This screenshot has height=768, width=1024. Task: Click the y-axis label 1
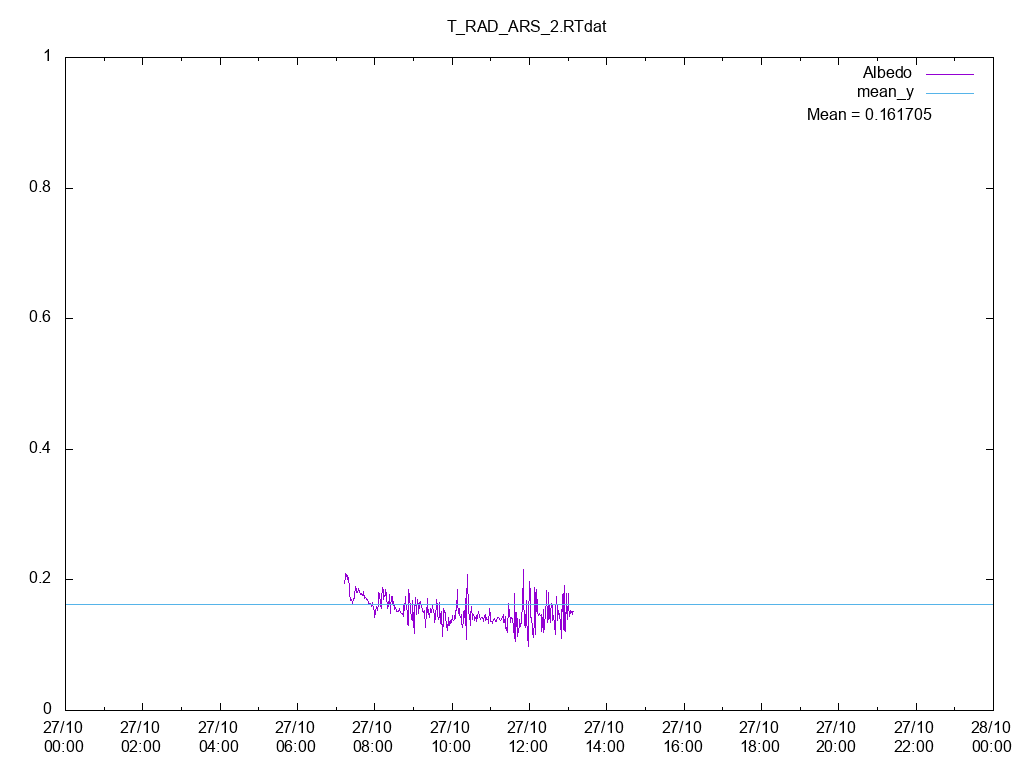pos(47,56)
